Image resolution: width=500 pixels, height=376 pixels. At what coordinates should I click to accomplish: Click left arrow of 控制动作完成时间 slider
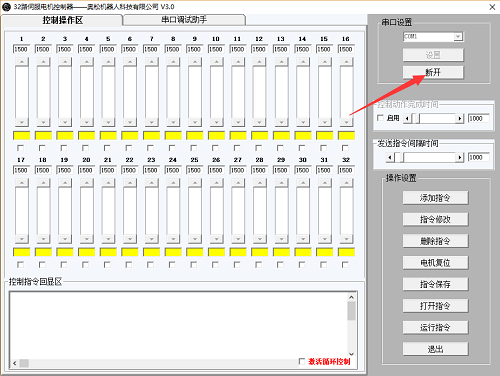coord(407,118)
